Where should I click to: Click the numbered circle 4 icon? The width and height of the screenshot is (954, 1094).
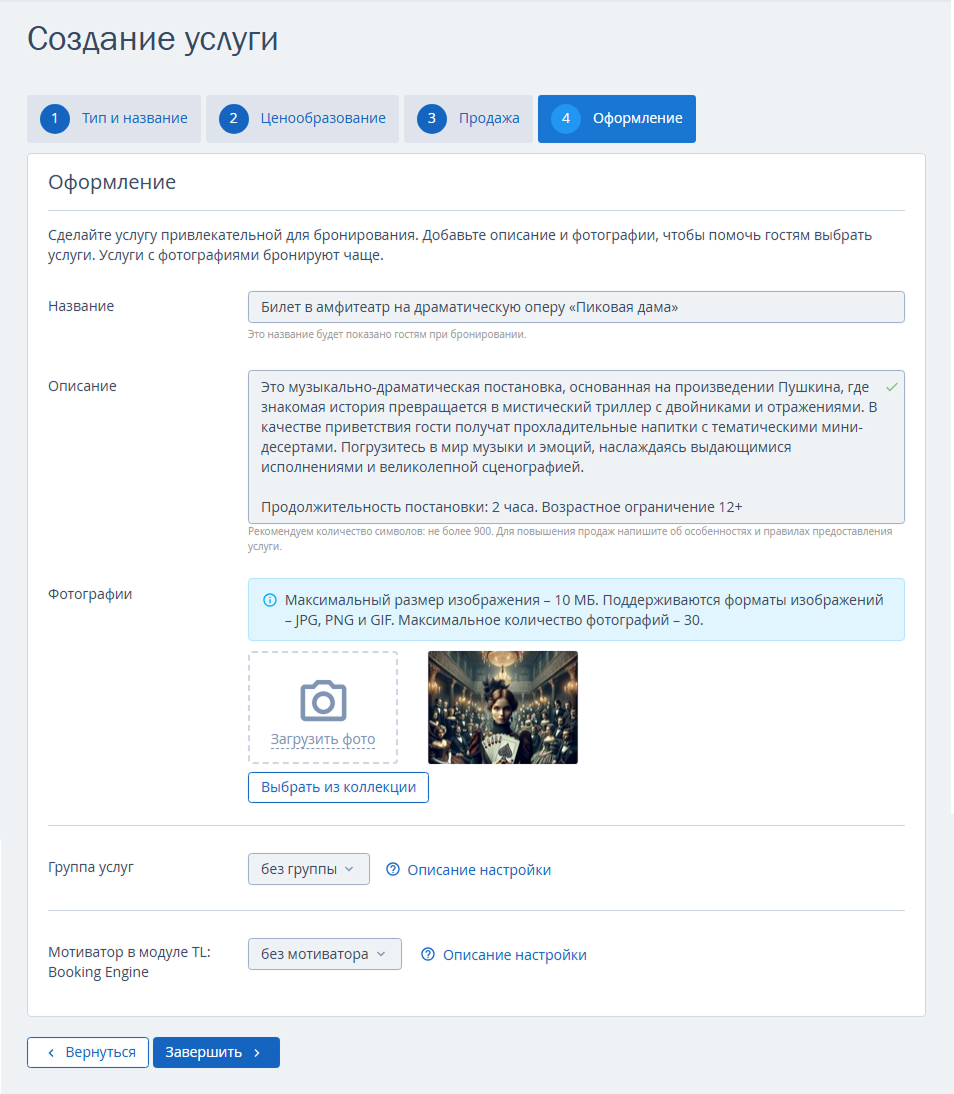(x=565, y=119)
